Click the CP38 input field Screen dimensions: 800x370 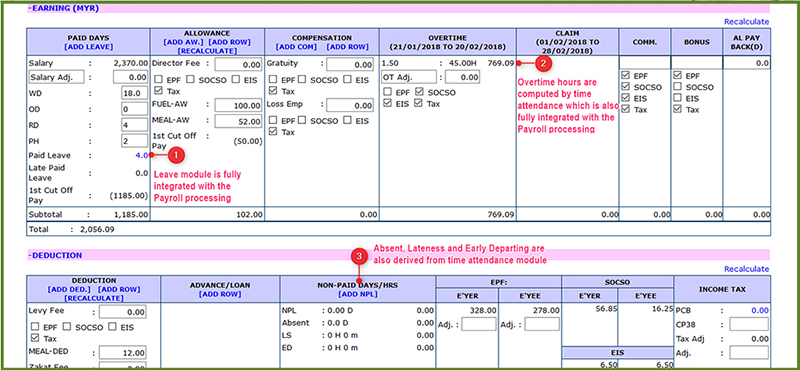(x=748, y=324)
